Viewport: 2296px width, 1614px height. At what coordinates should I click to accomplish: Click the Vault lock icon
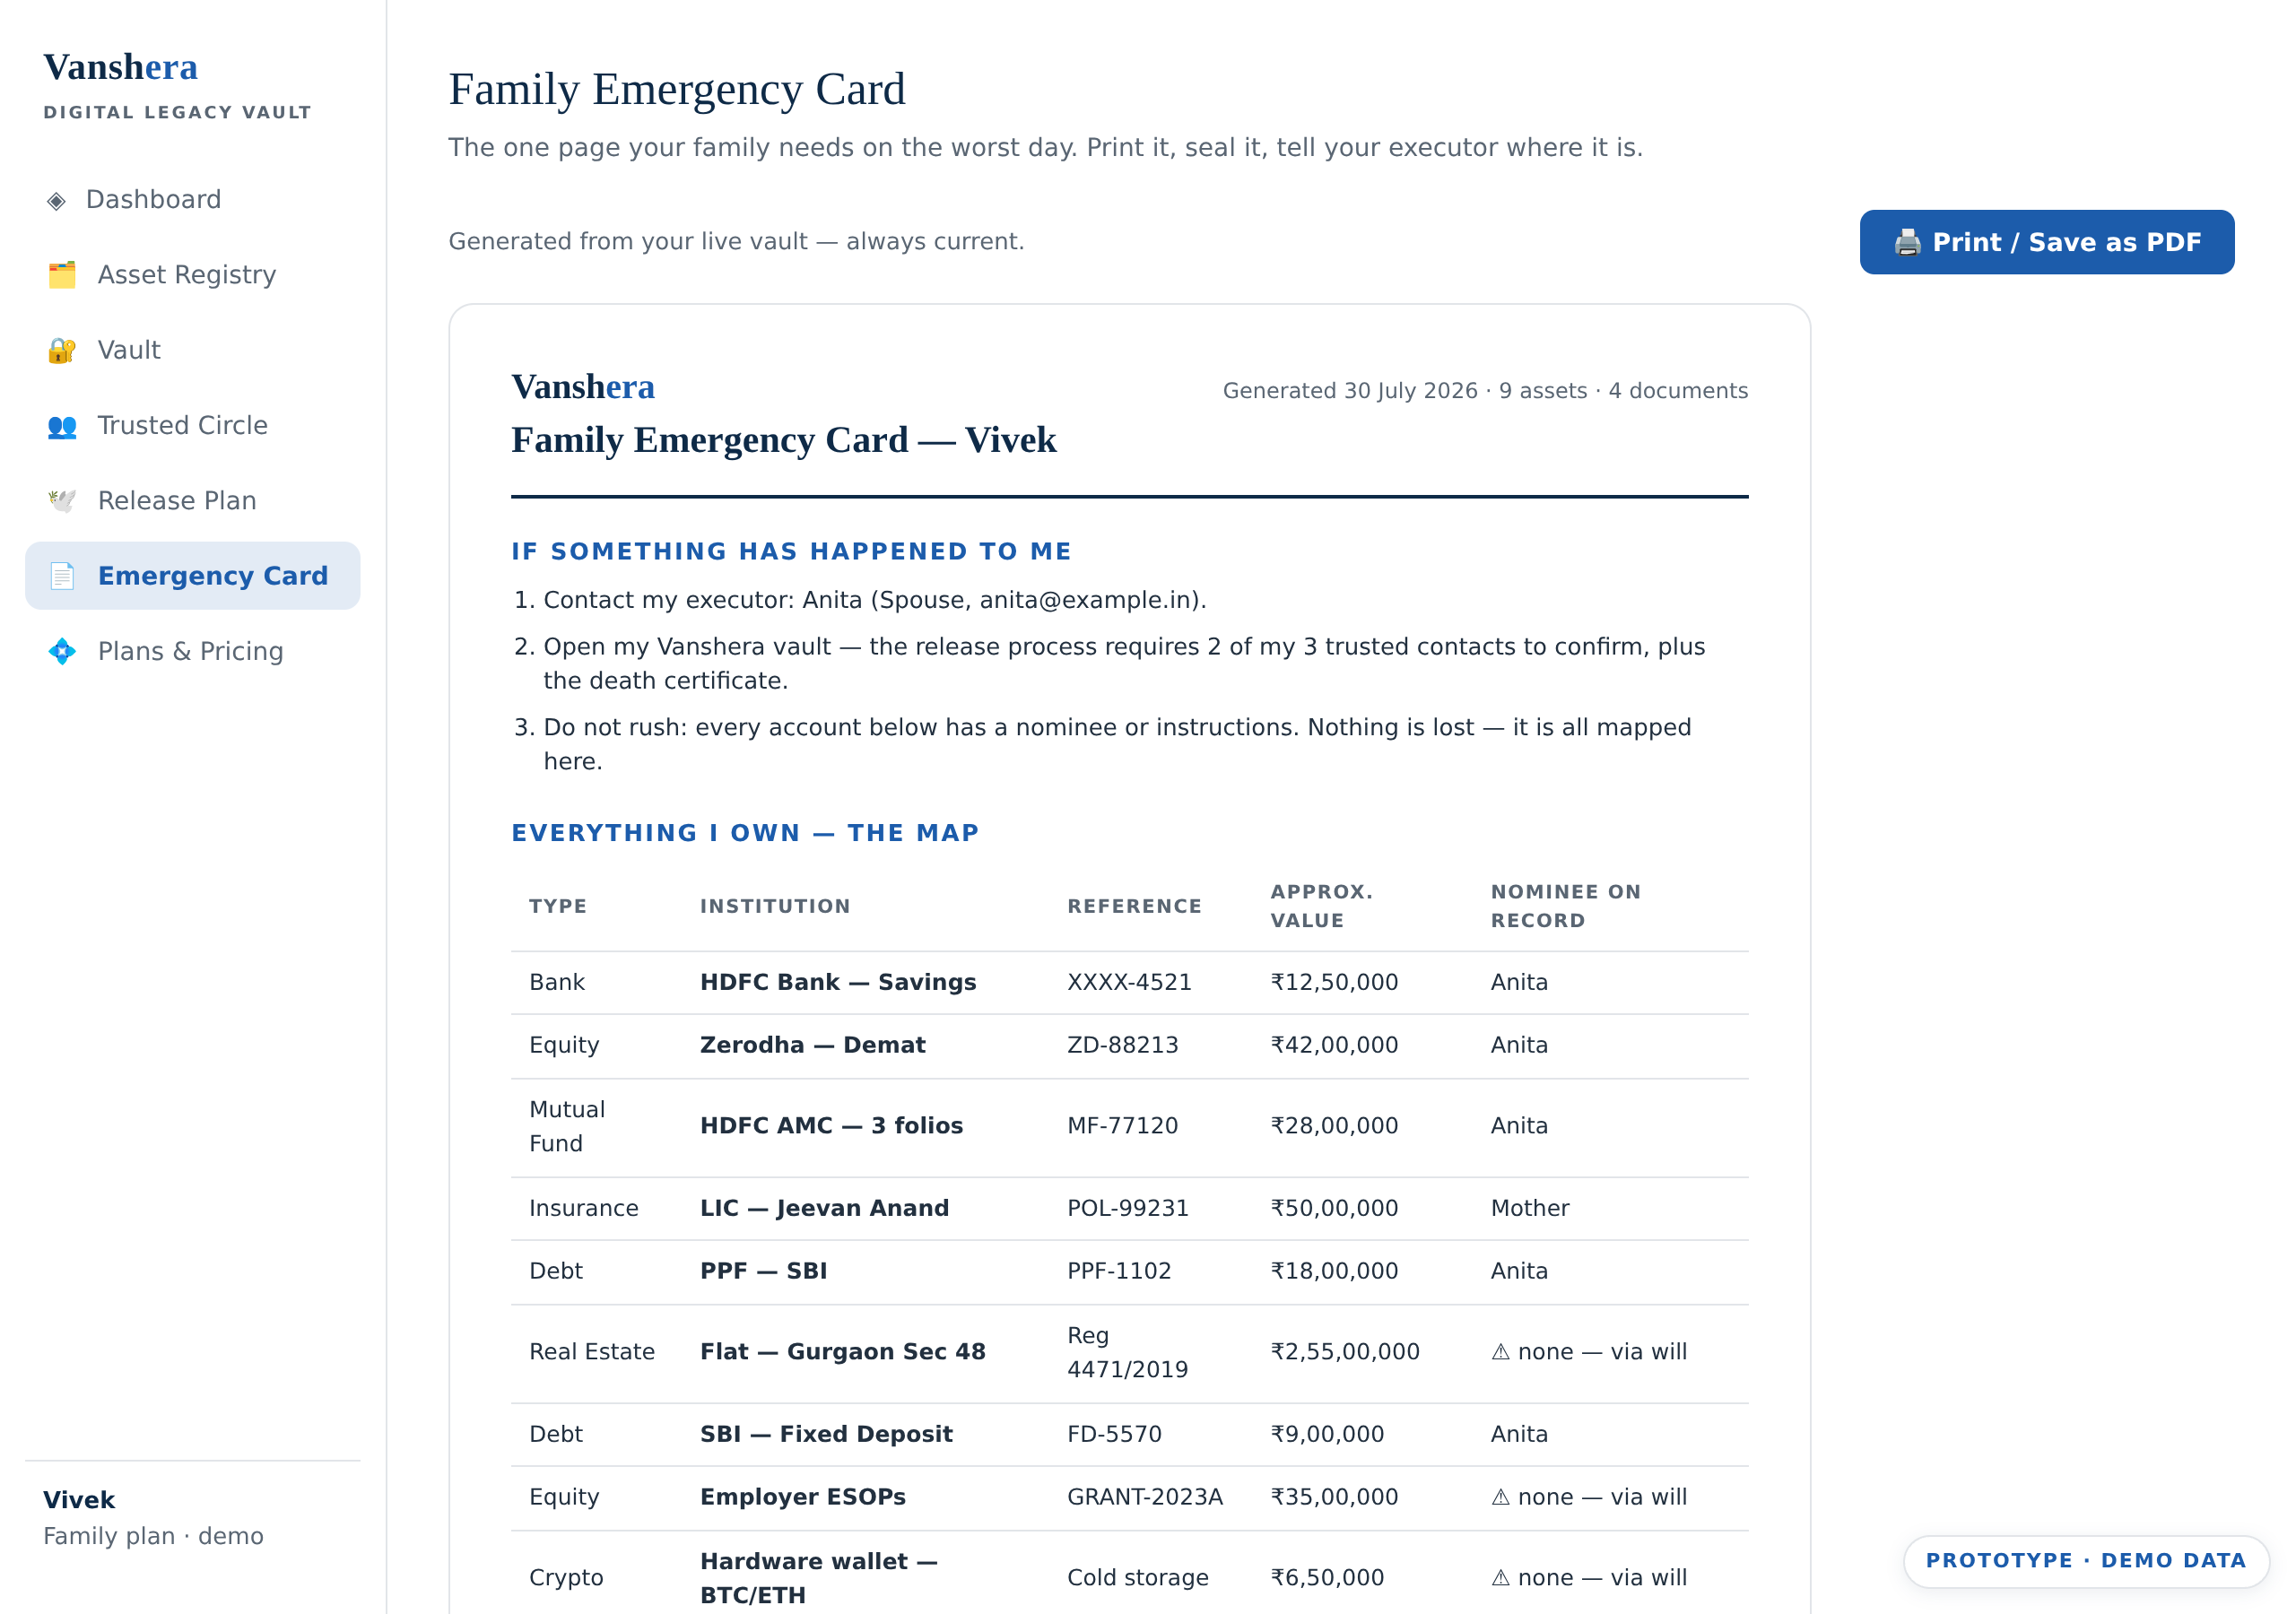[x=62, y=350]
